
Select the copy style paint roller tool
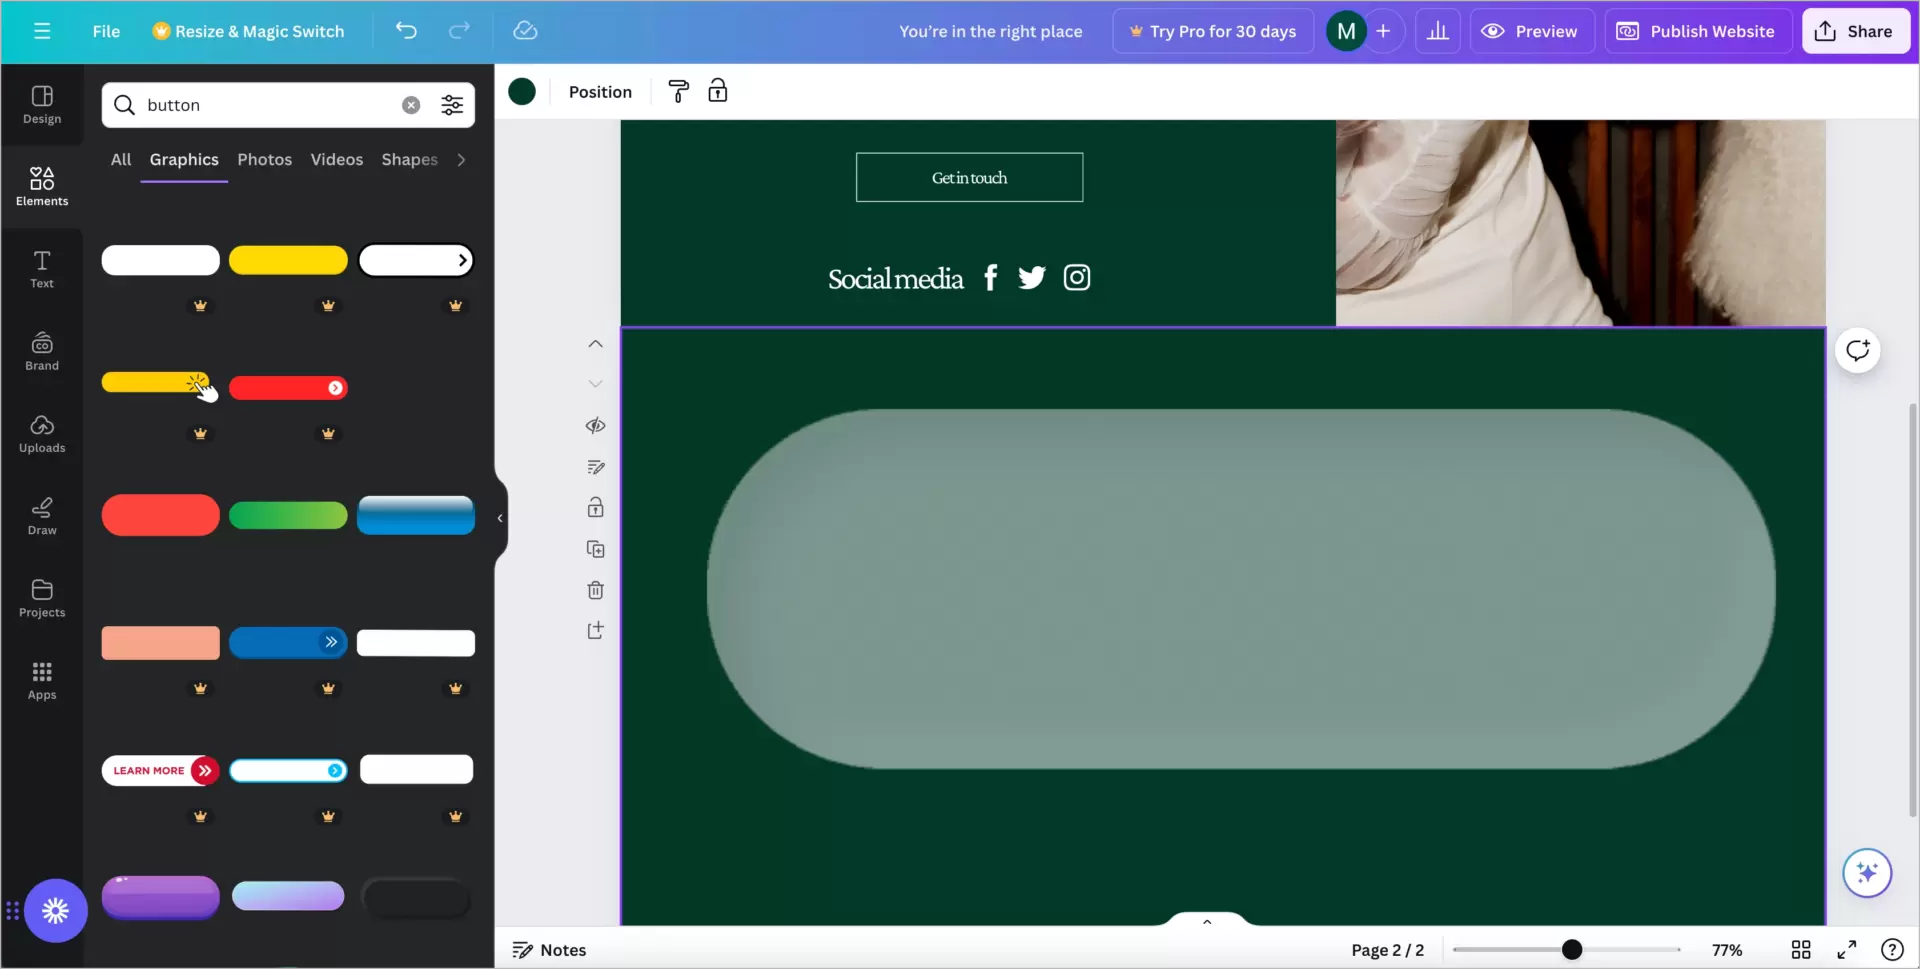pos(678,91)
